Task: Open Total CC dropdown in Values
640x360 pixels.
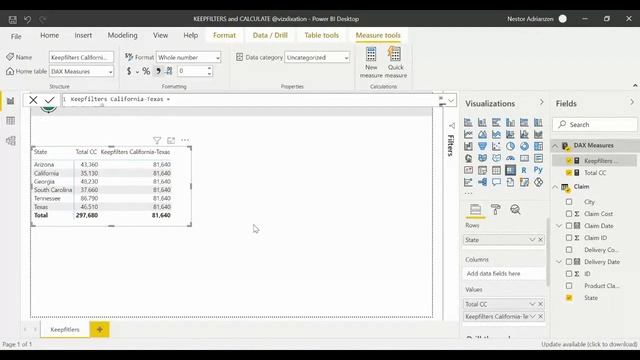Action: 532,304
